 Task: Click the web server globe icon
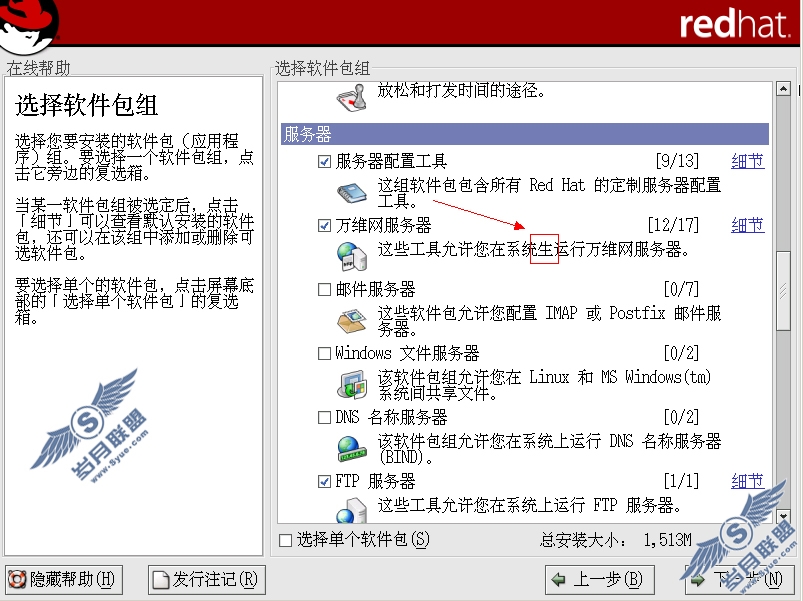tap(352, 256)
